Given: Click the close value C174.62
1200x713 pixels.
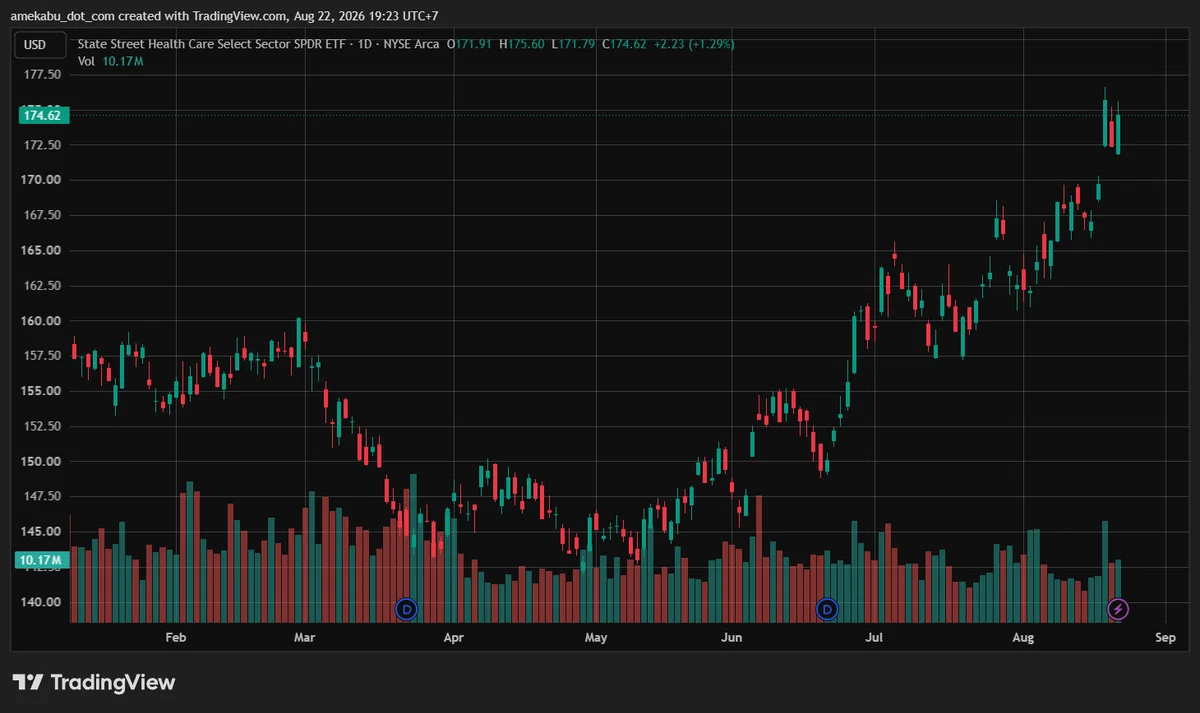Looking at the screenshot, I should pos(625,44).
